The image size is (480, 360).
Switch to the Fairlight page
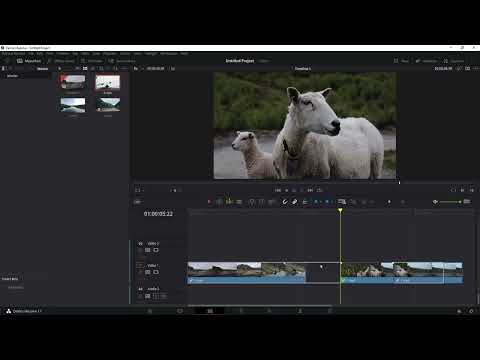300,311
